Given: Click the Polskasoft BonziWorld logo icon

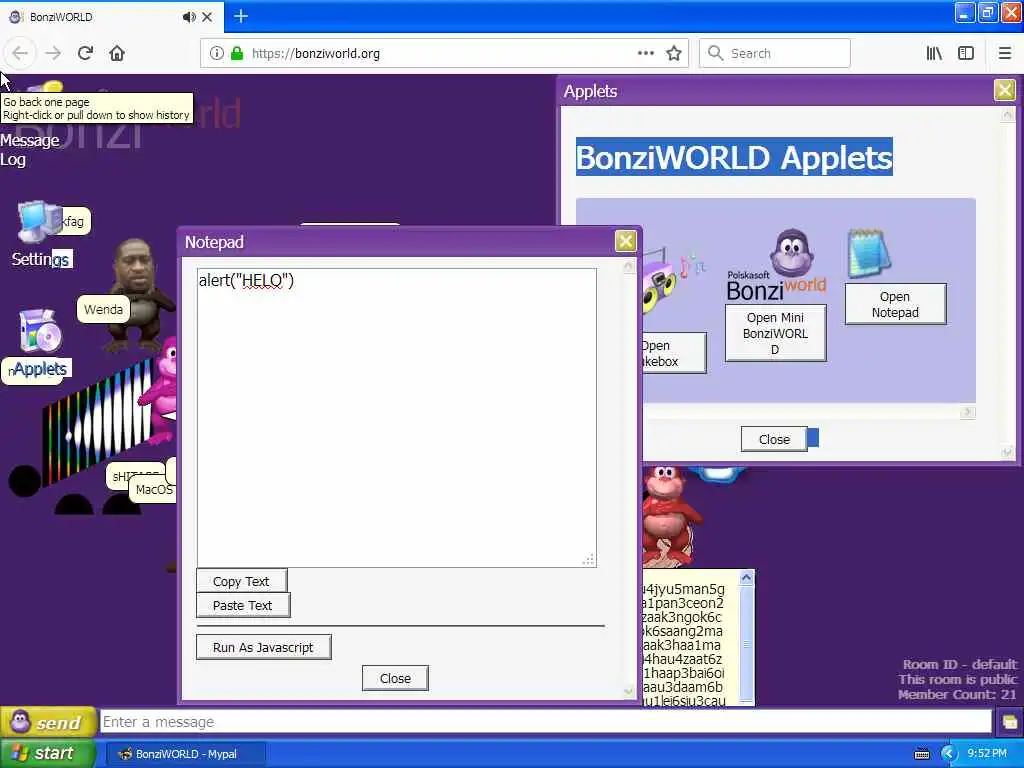Looking at the screenshot, I should pos(776,266).
